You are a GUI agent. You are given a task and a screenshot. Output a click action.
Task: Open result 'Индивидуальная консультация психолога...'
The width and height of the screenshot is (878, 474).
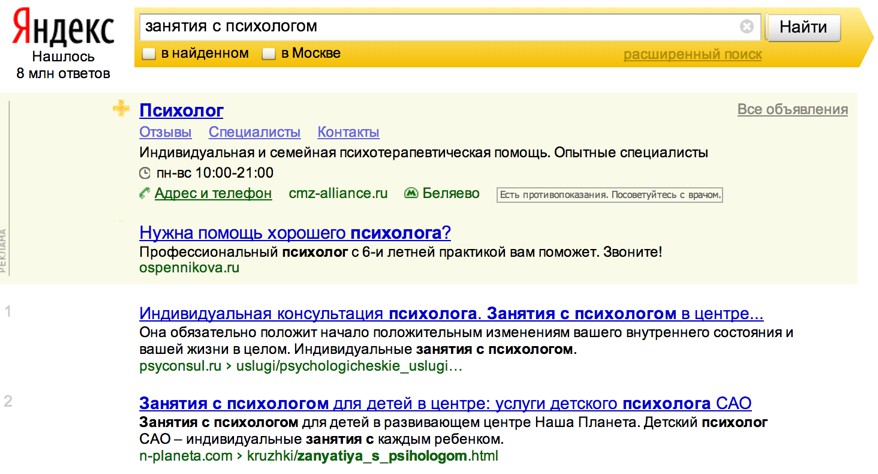point(451,313)
